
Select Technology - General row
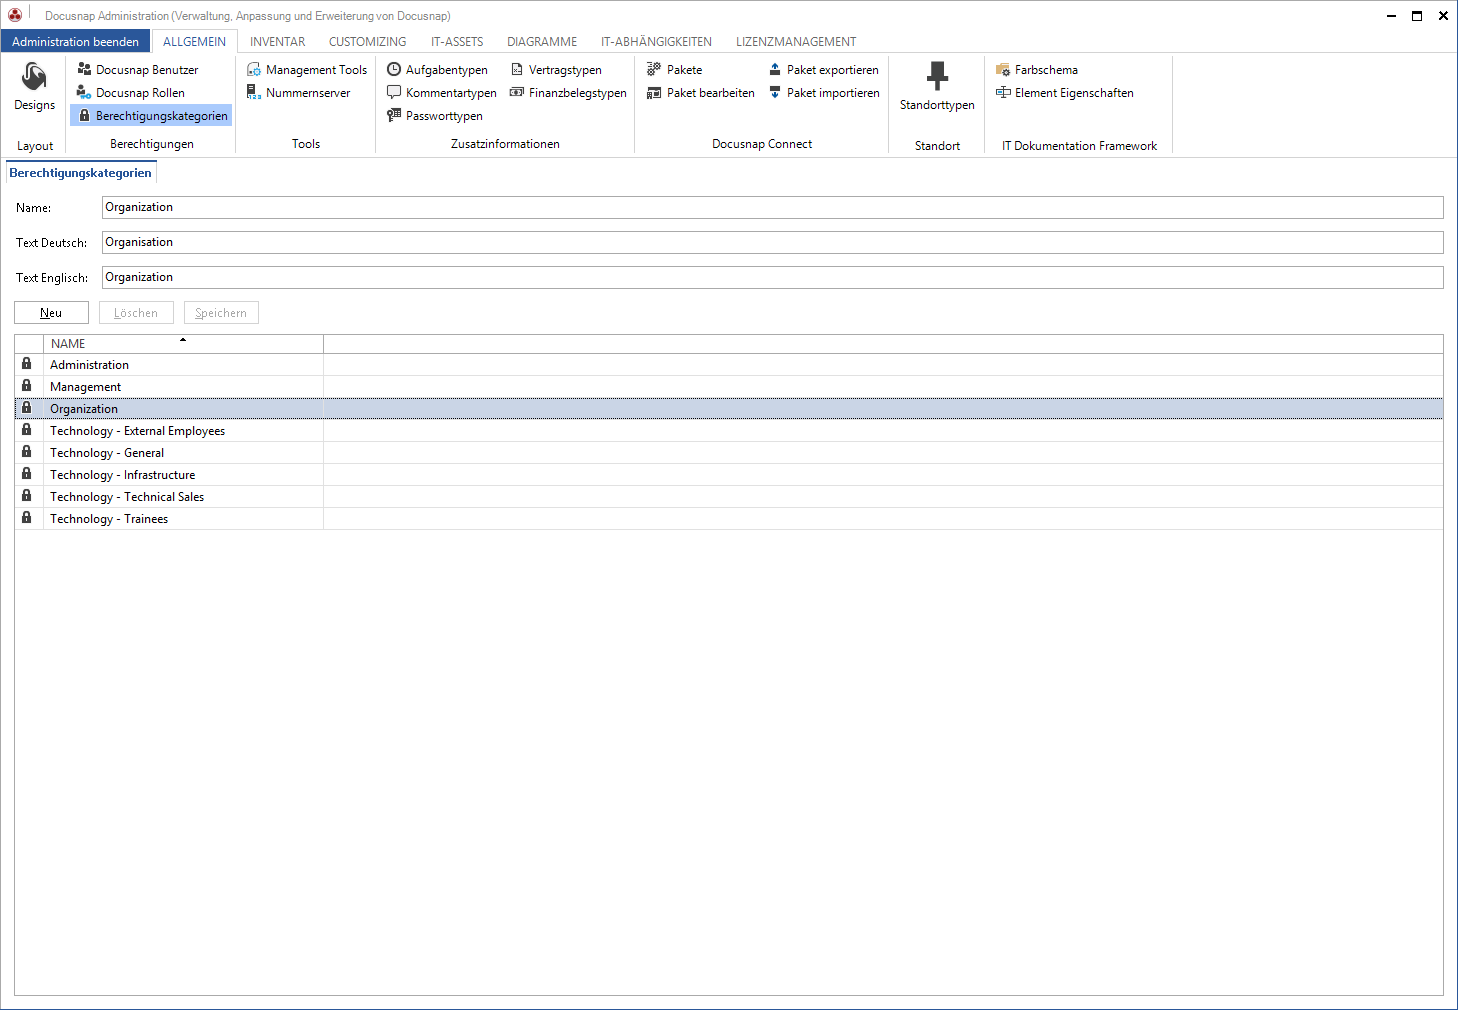pyautogui.click(x=729, y=453)
